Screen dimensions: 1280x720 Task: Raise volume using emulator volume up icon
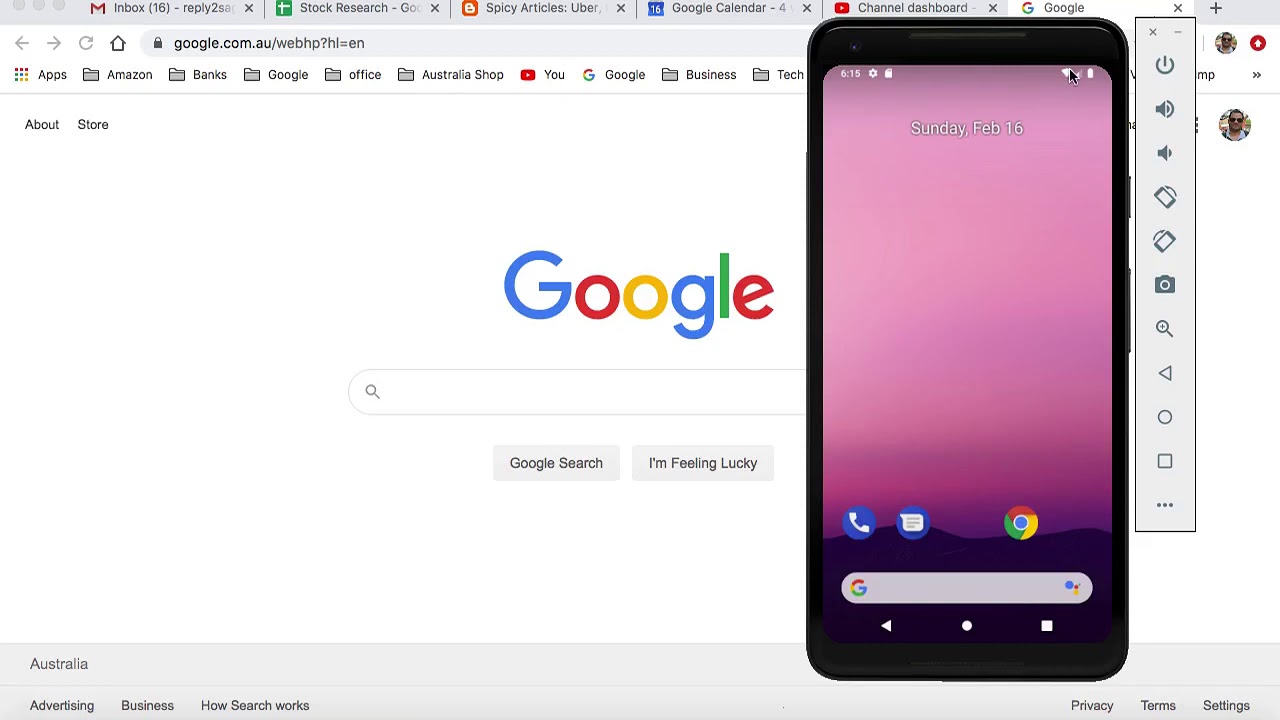[1165, 109]
